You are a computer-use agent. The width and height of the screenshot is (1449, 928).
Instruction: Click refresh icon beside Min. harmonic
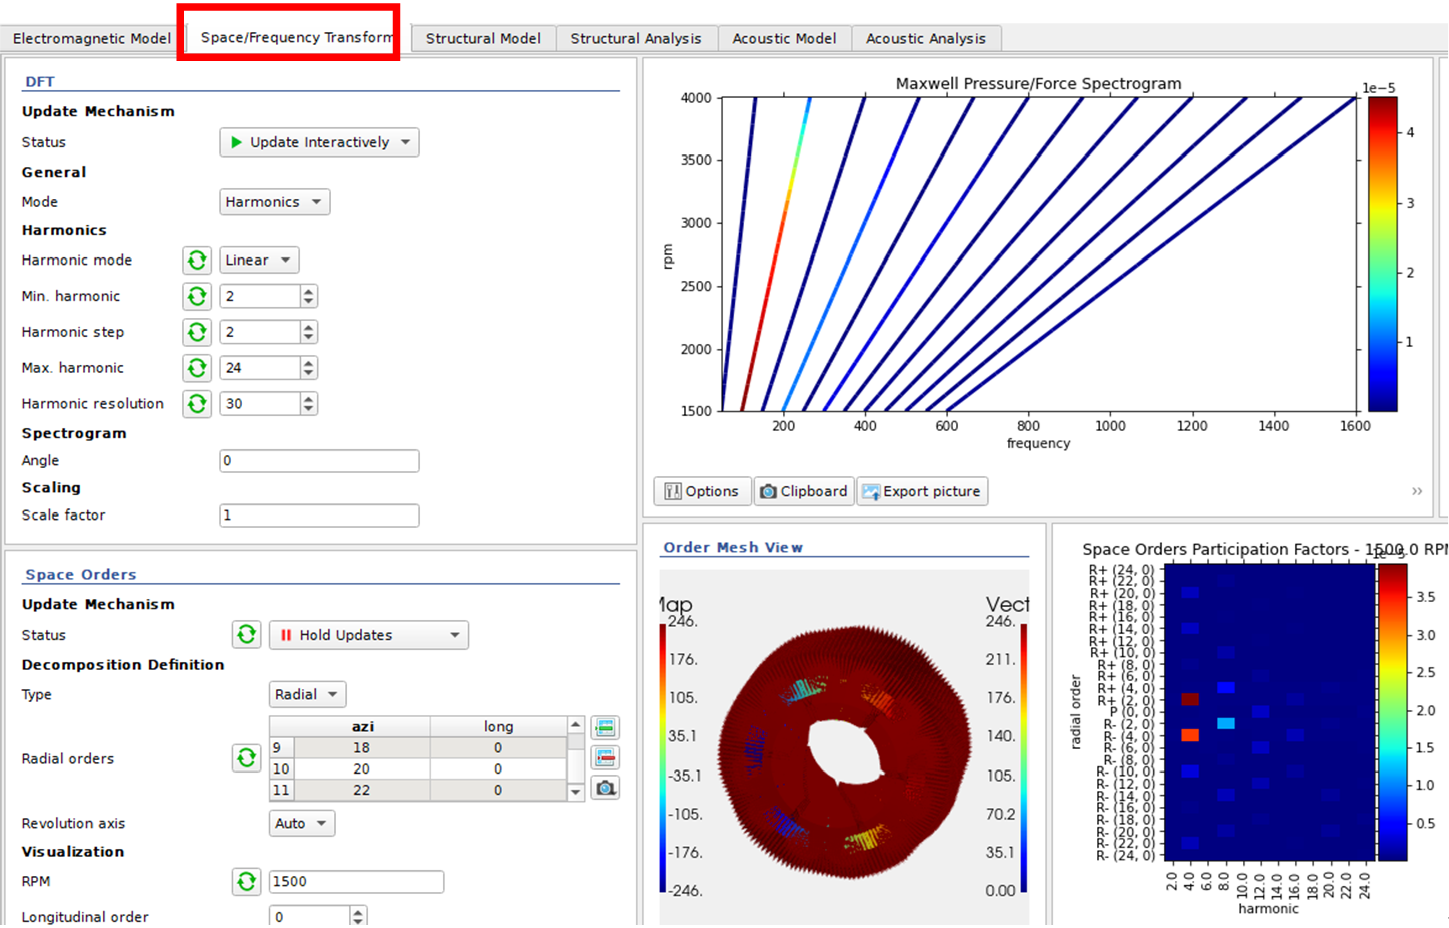(x=197, y=296)
